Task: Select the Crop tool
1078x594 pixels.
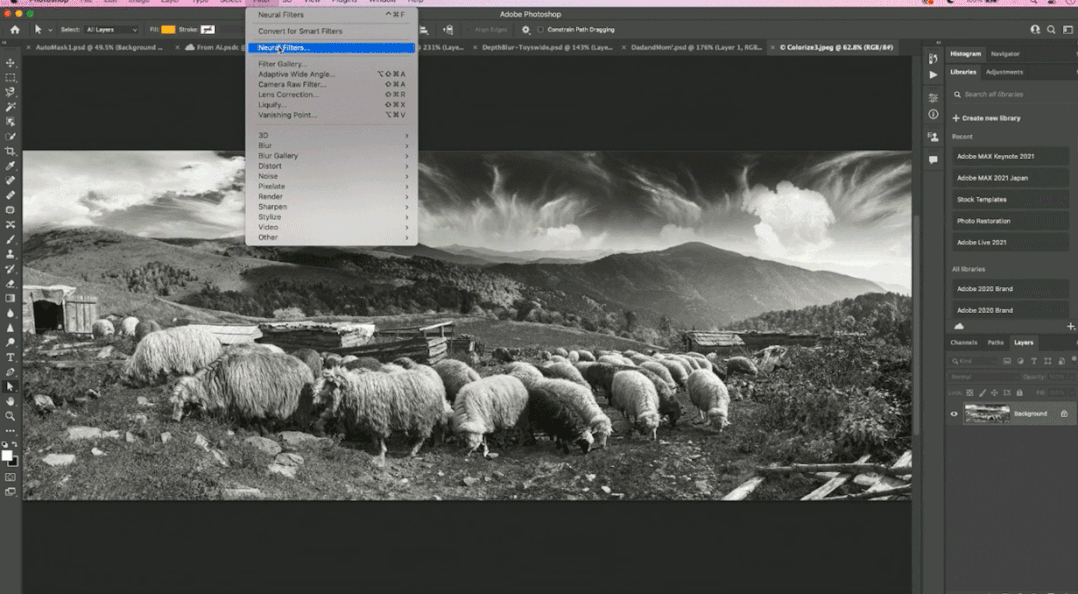Action: [10, 151]
